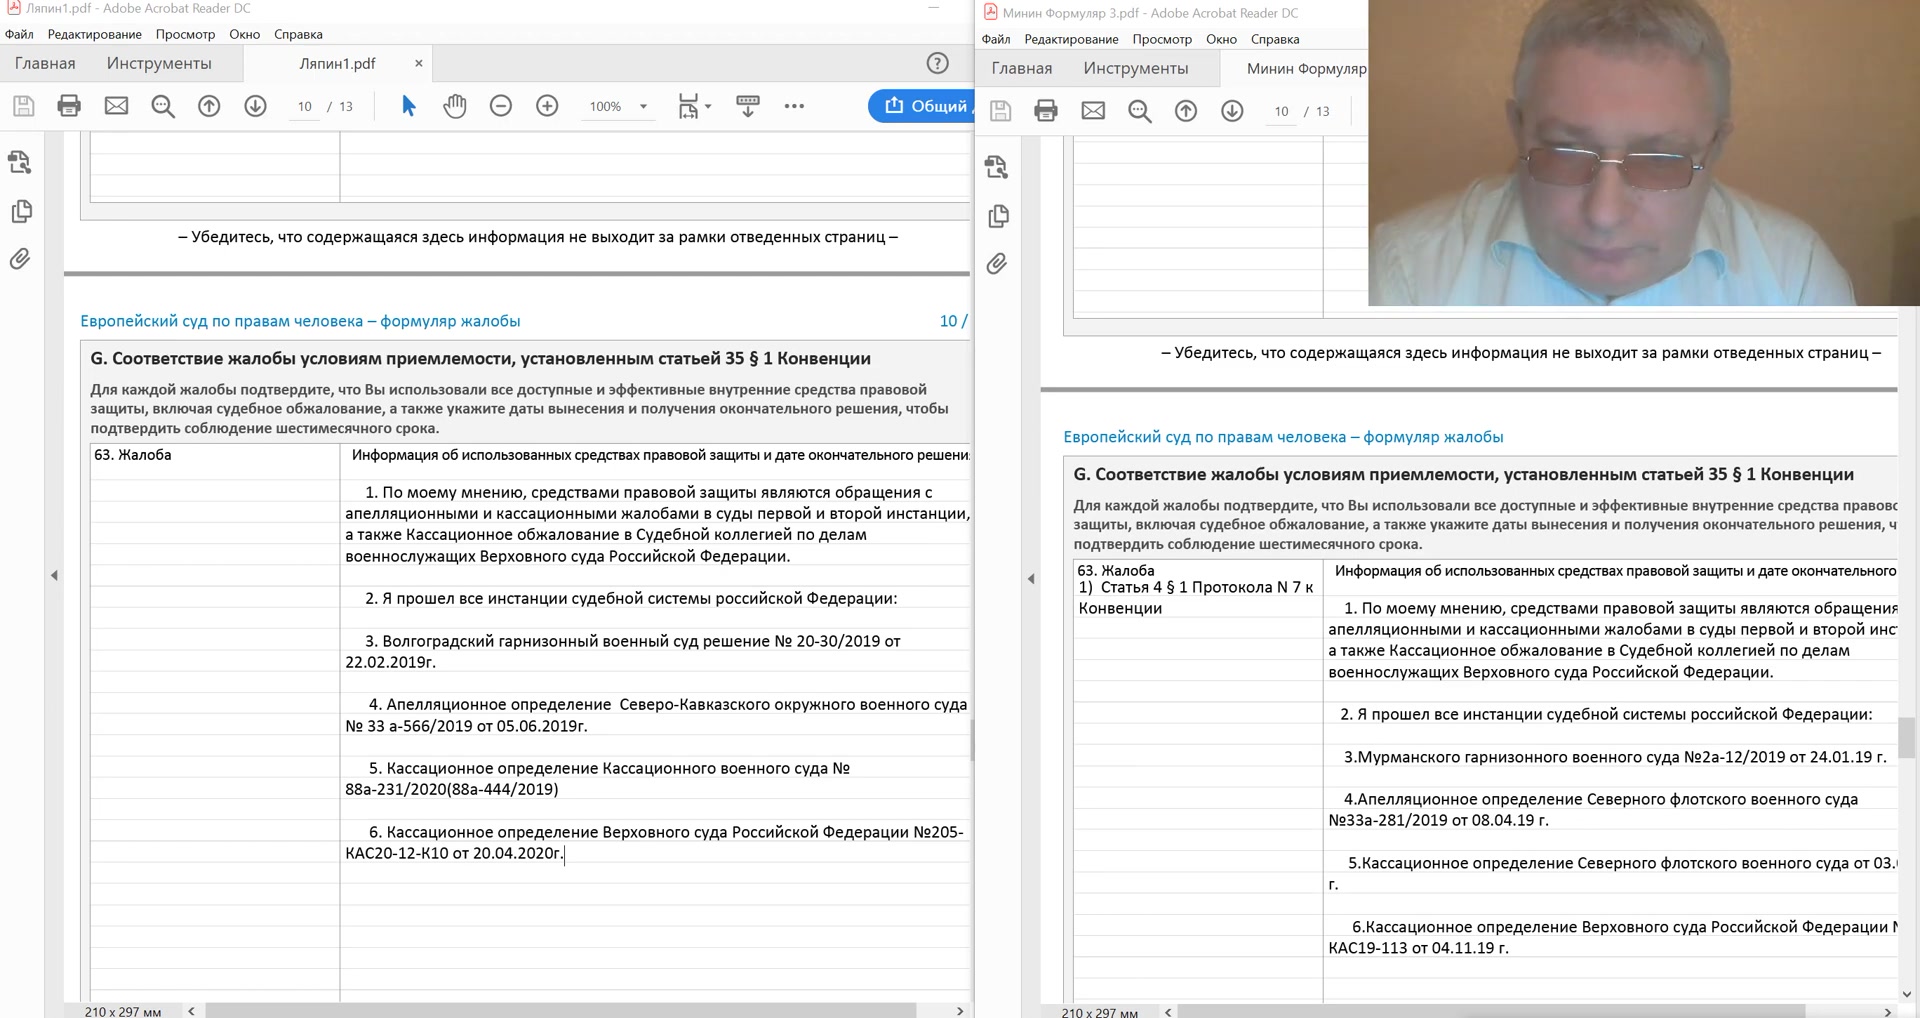Screen dimensions: 1920x1018
Task: Collapse left pane arrow in Минин window
Action: click(x=1031, y=578)
